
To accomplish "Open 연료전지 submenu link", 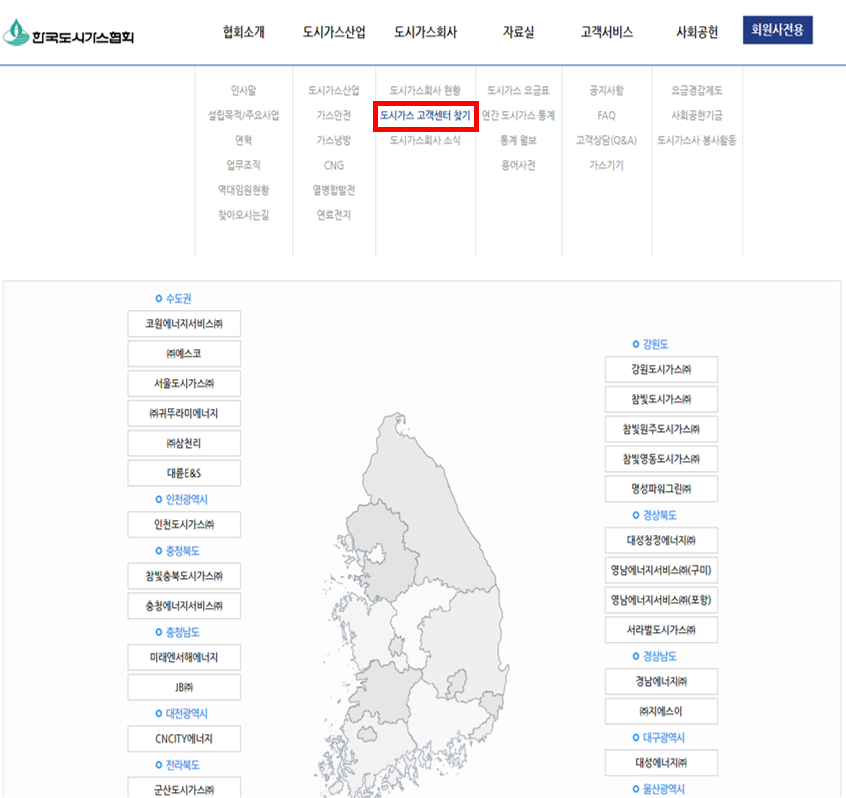I will pos(334,215).
